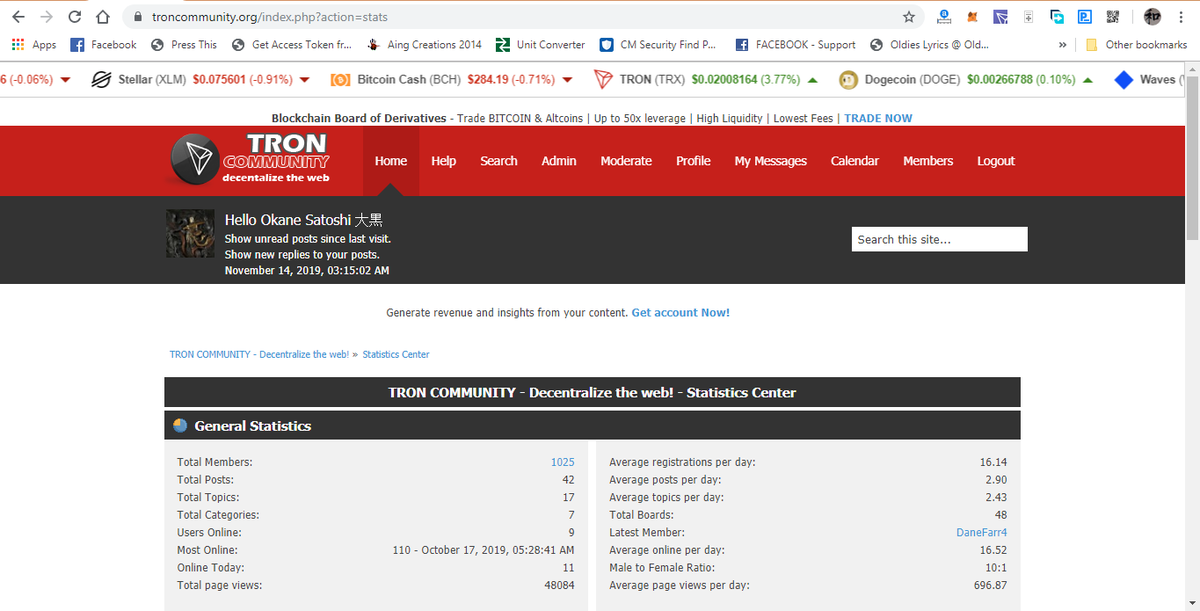1200x611 pixels.
Task: Open the Chrome profile avatar
Action: [1152, 17]
